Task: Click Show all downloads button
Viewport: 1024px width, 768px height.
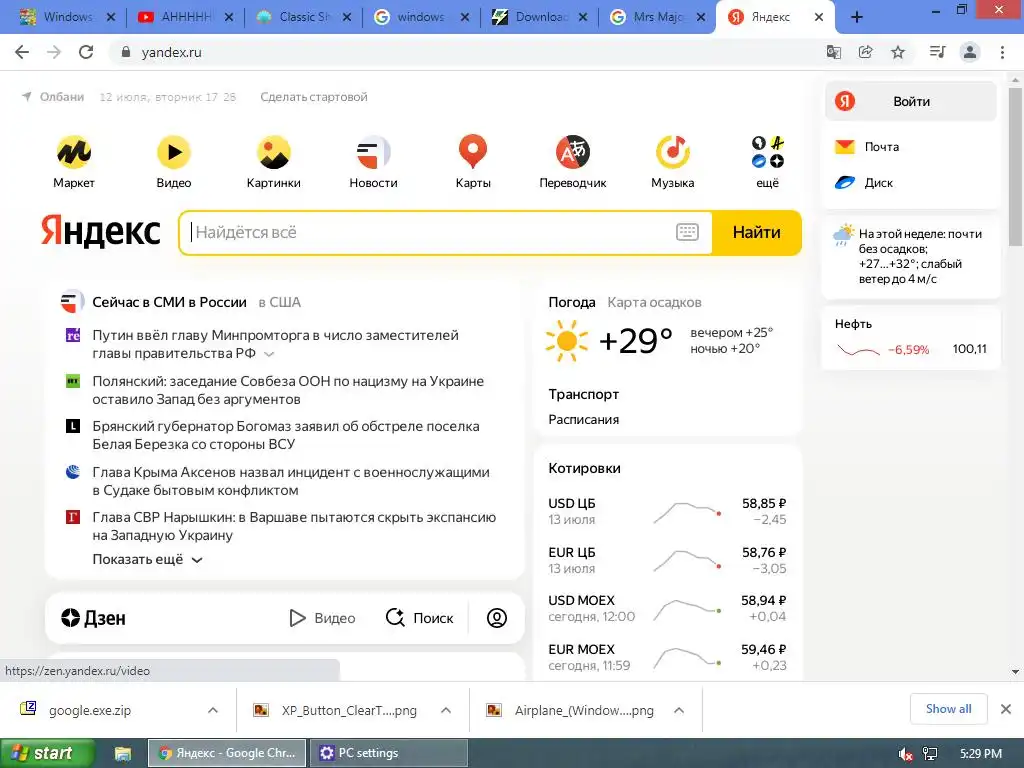Action: (948, 709)
